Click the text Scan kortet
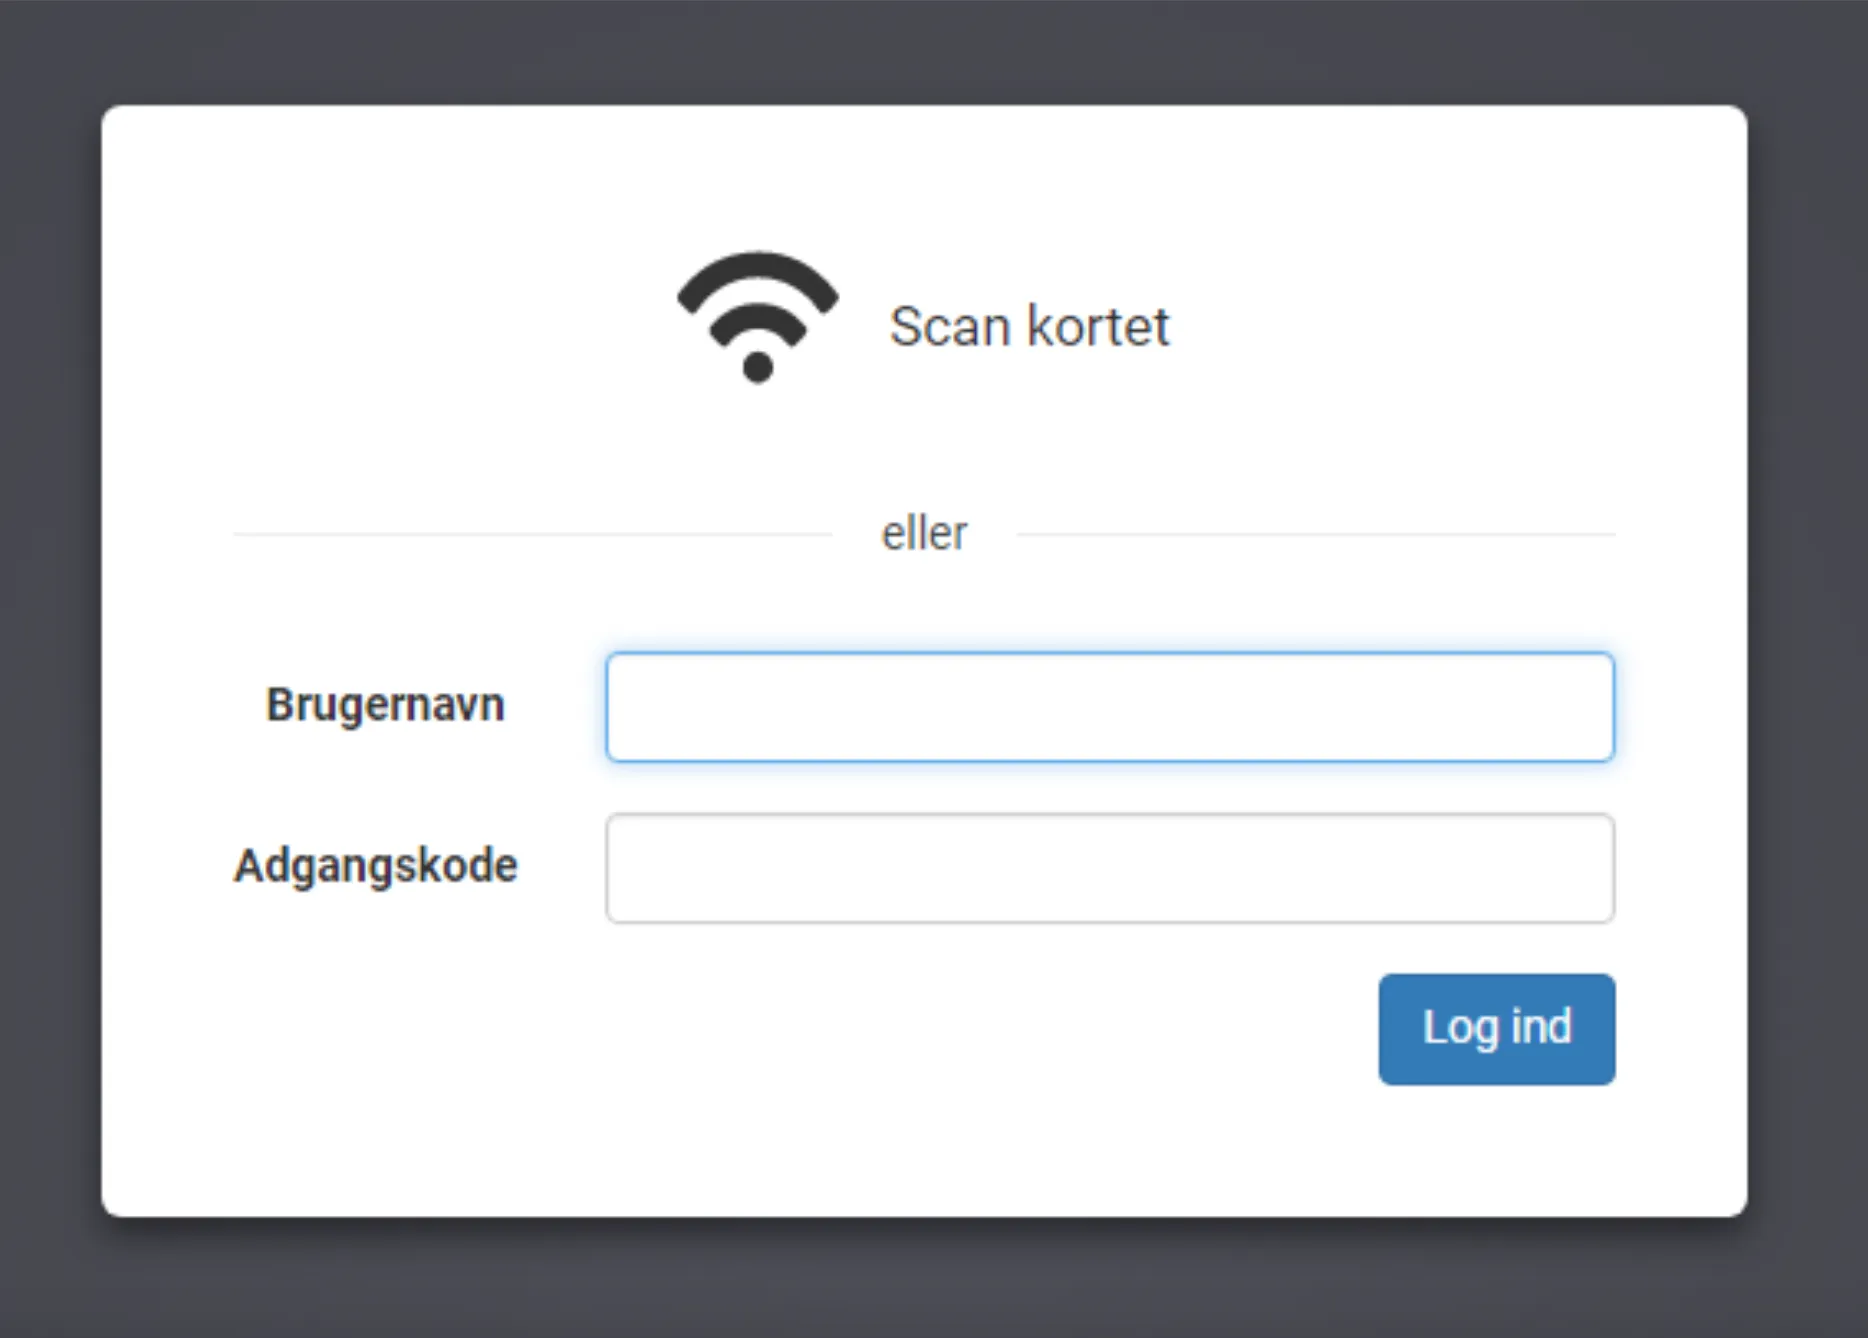Screen dimensions: 1868x1338 point(1030,325)
